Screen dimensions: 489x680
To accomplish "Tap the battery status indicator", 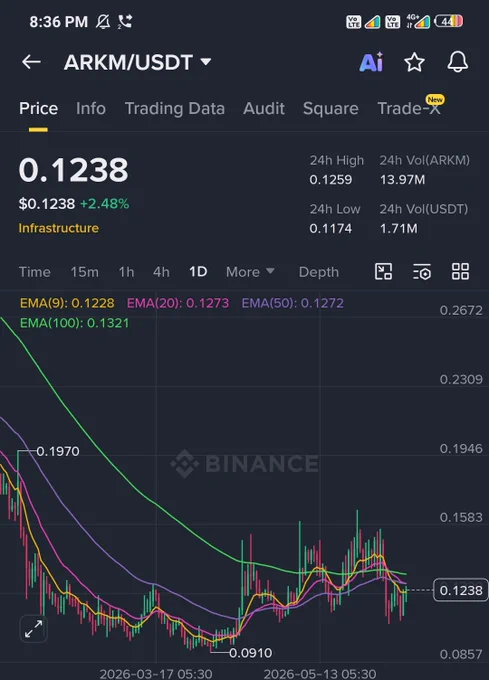I will click(x=449, y=21).
